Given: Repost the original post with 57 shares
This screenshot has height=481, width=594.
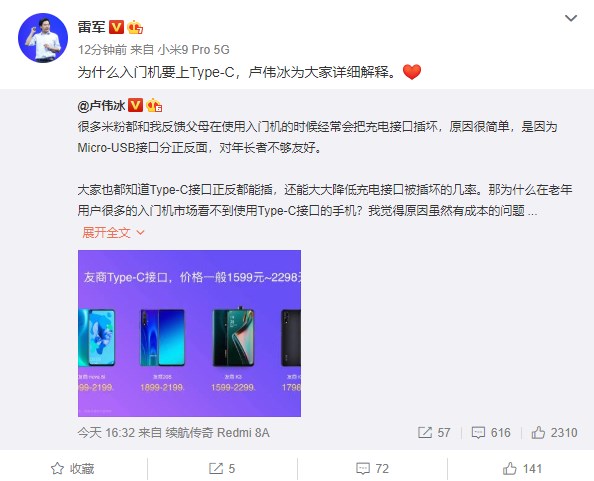Looking at the screenshot, I should tap(434, 433).
